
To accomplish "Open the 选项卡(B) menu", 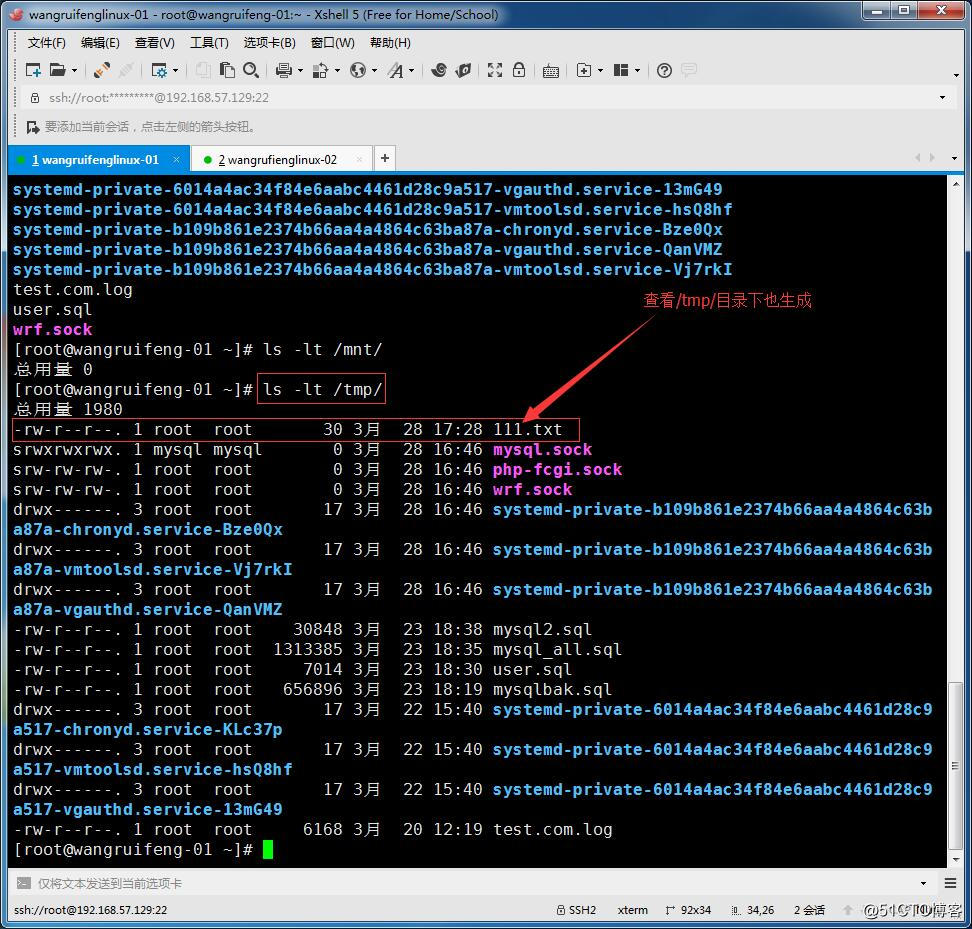I will click(x=269, y=43).
